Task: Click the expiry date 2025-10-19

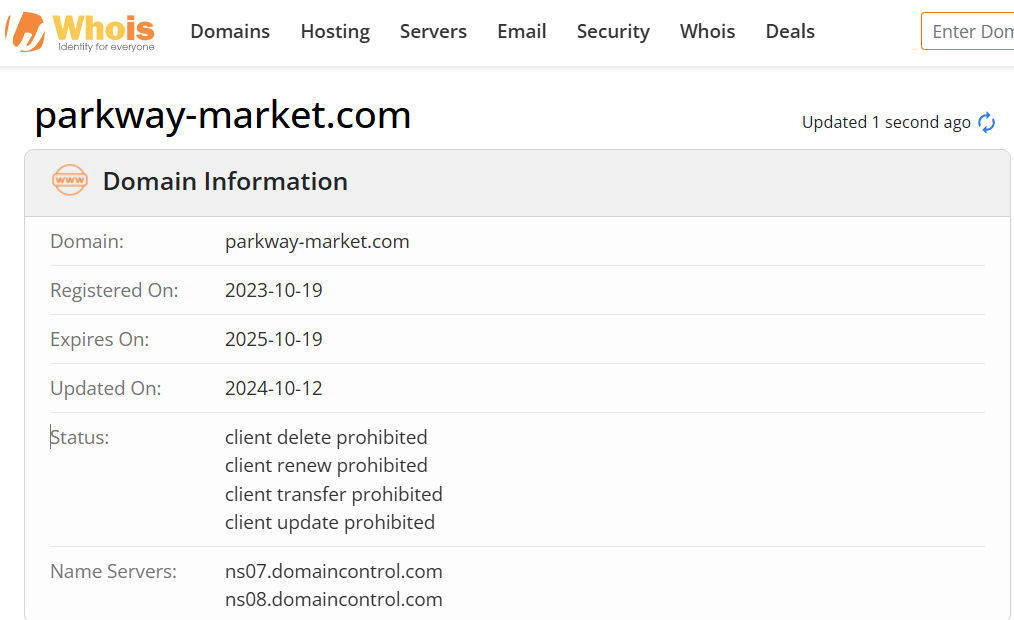Action: point(274,339)
